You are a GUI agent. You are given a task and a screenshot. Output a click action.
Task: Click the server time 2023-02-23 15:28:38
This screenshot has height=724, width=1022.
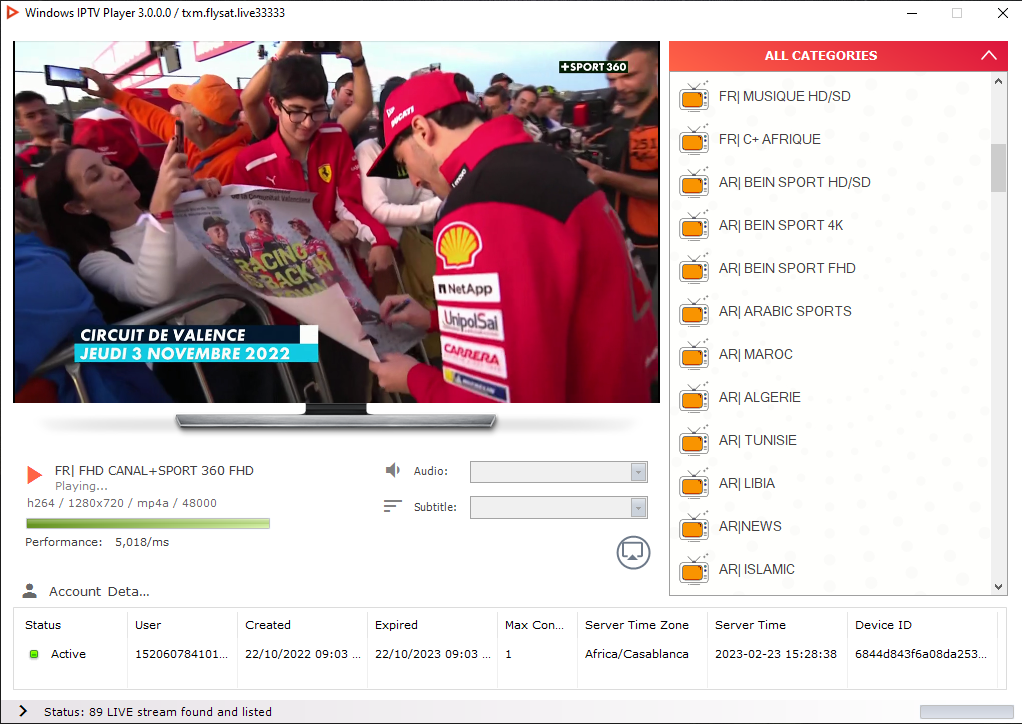[776, 654]
